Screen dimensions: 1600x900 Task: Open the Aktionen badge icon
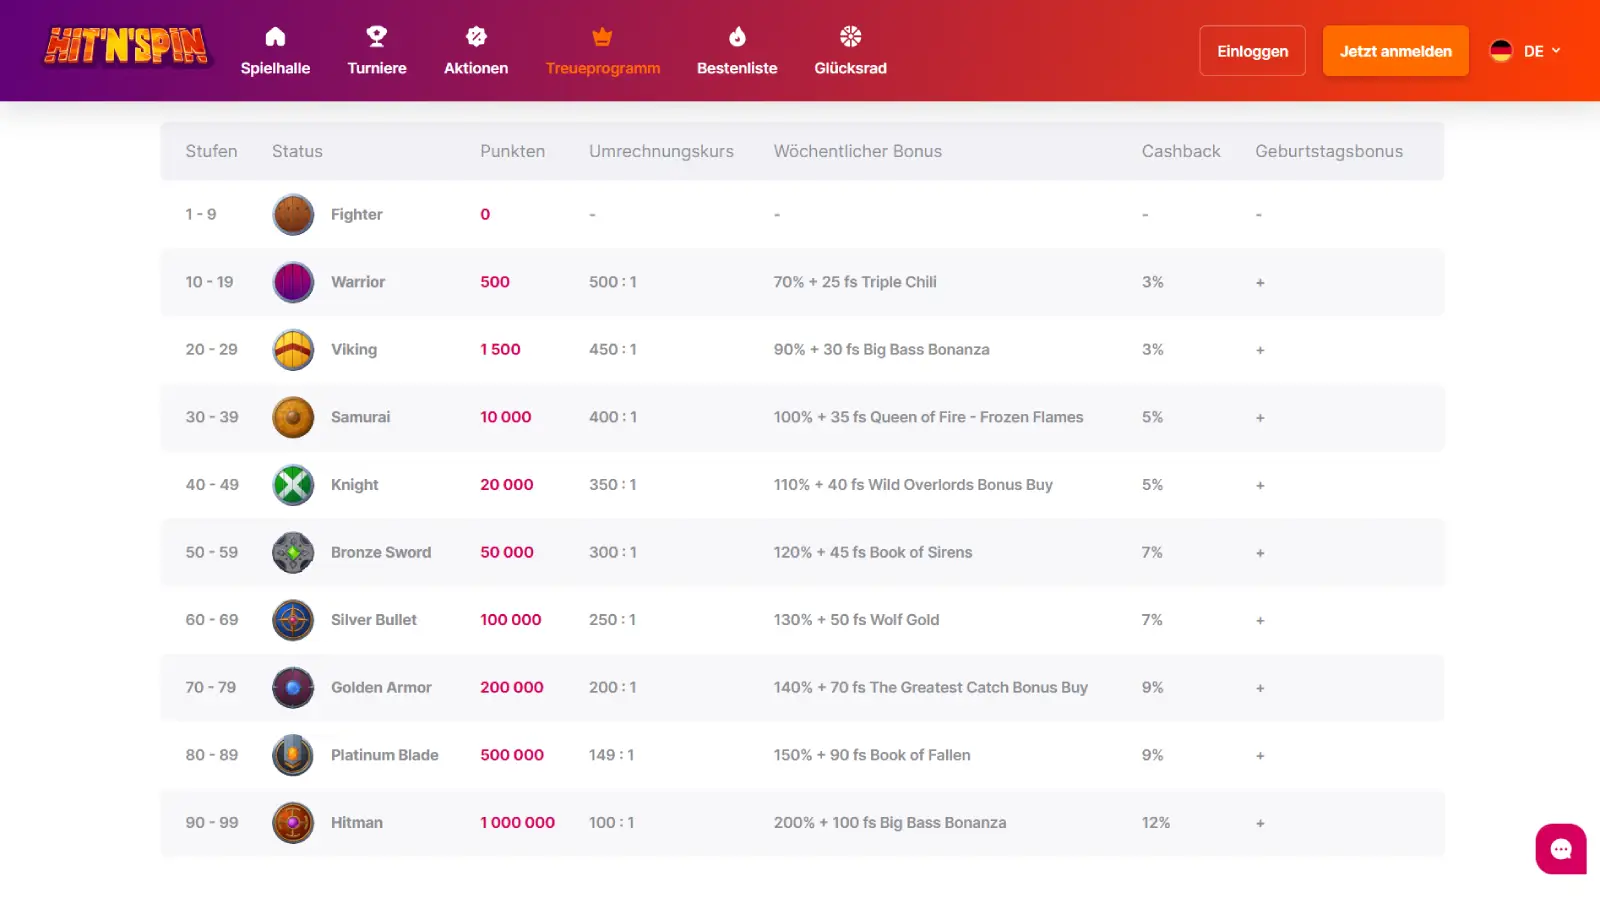pyautogui.click(x=476, y=37)
